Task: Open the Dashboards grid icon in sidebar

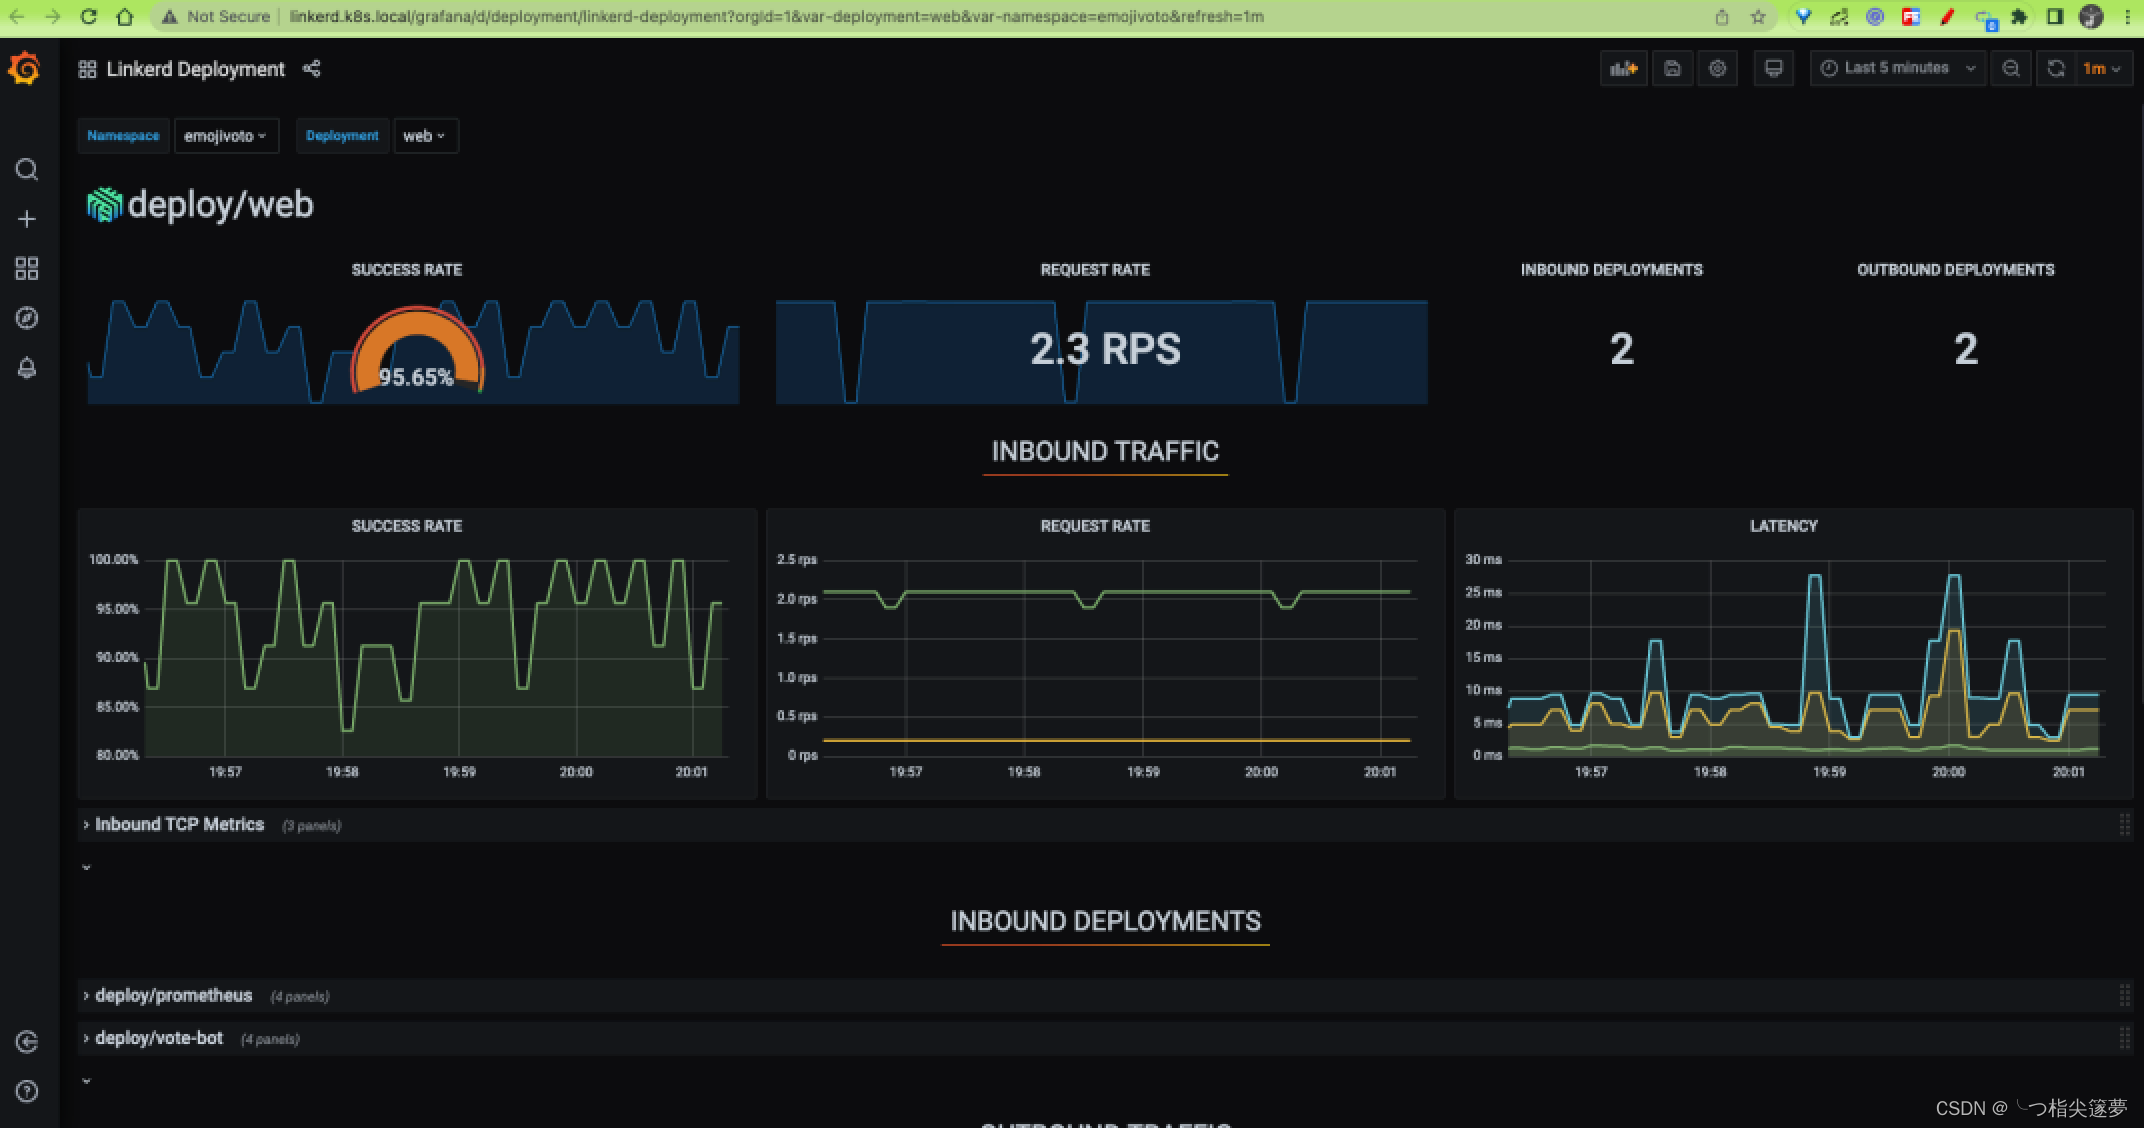Action: click(27, 268)
